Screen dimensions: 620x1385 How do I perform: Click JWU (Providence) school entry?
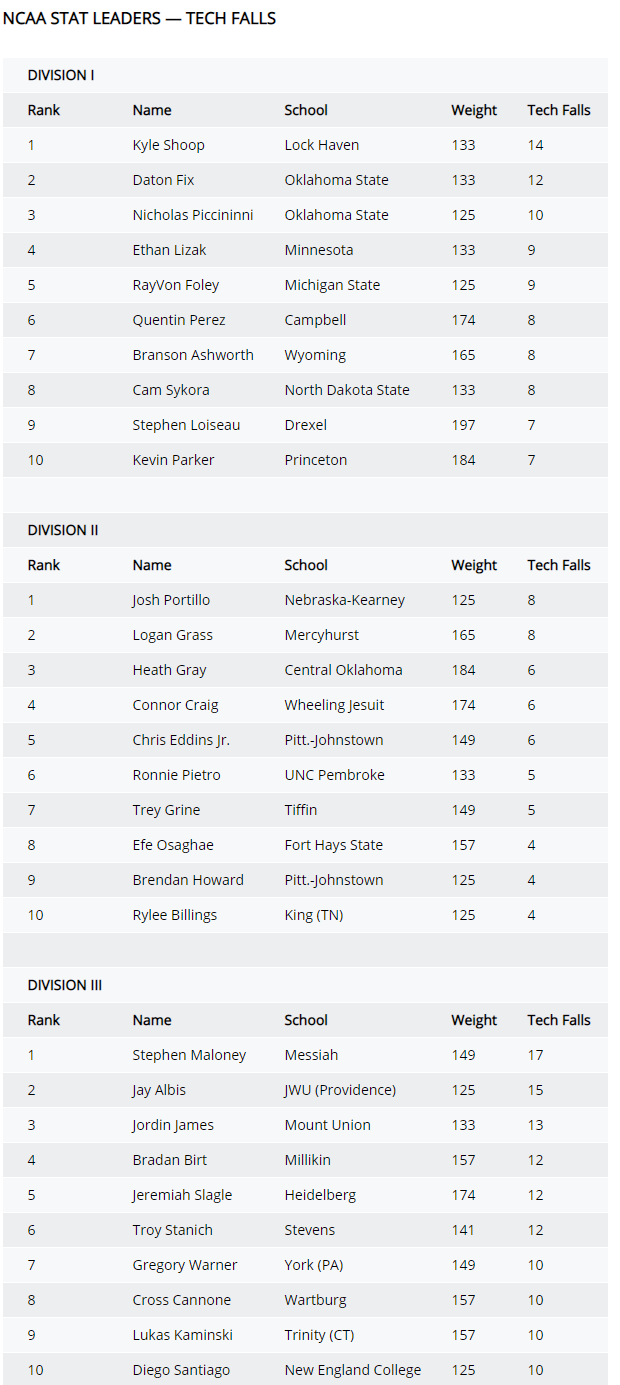tap(340, 1090)
